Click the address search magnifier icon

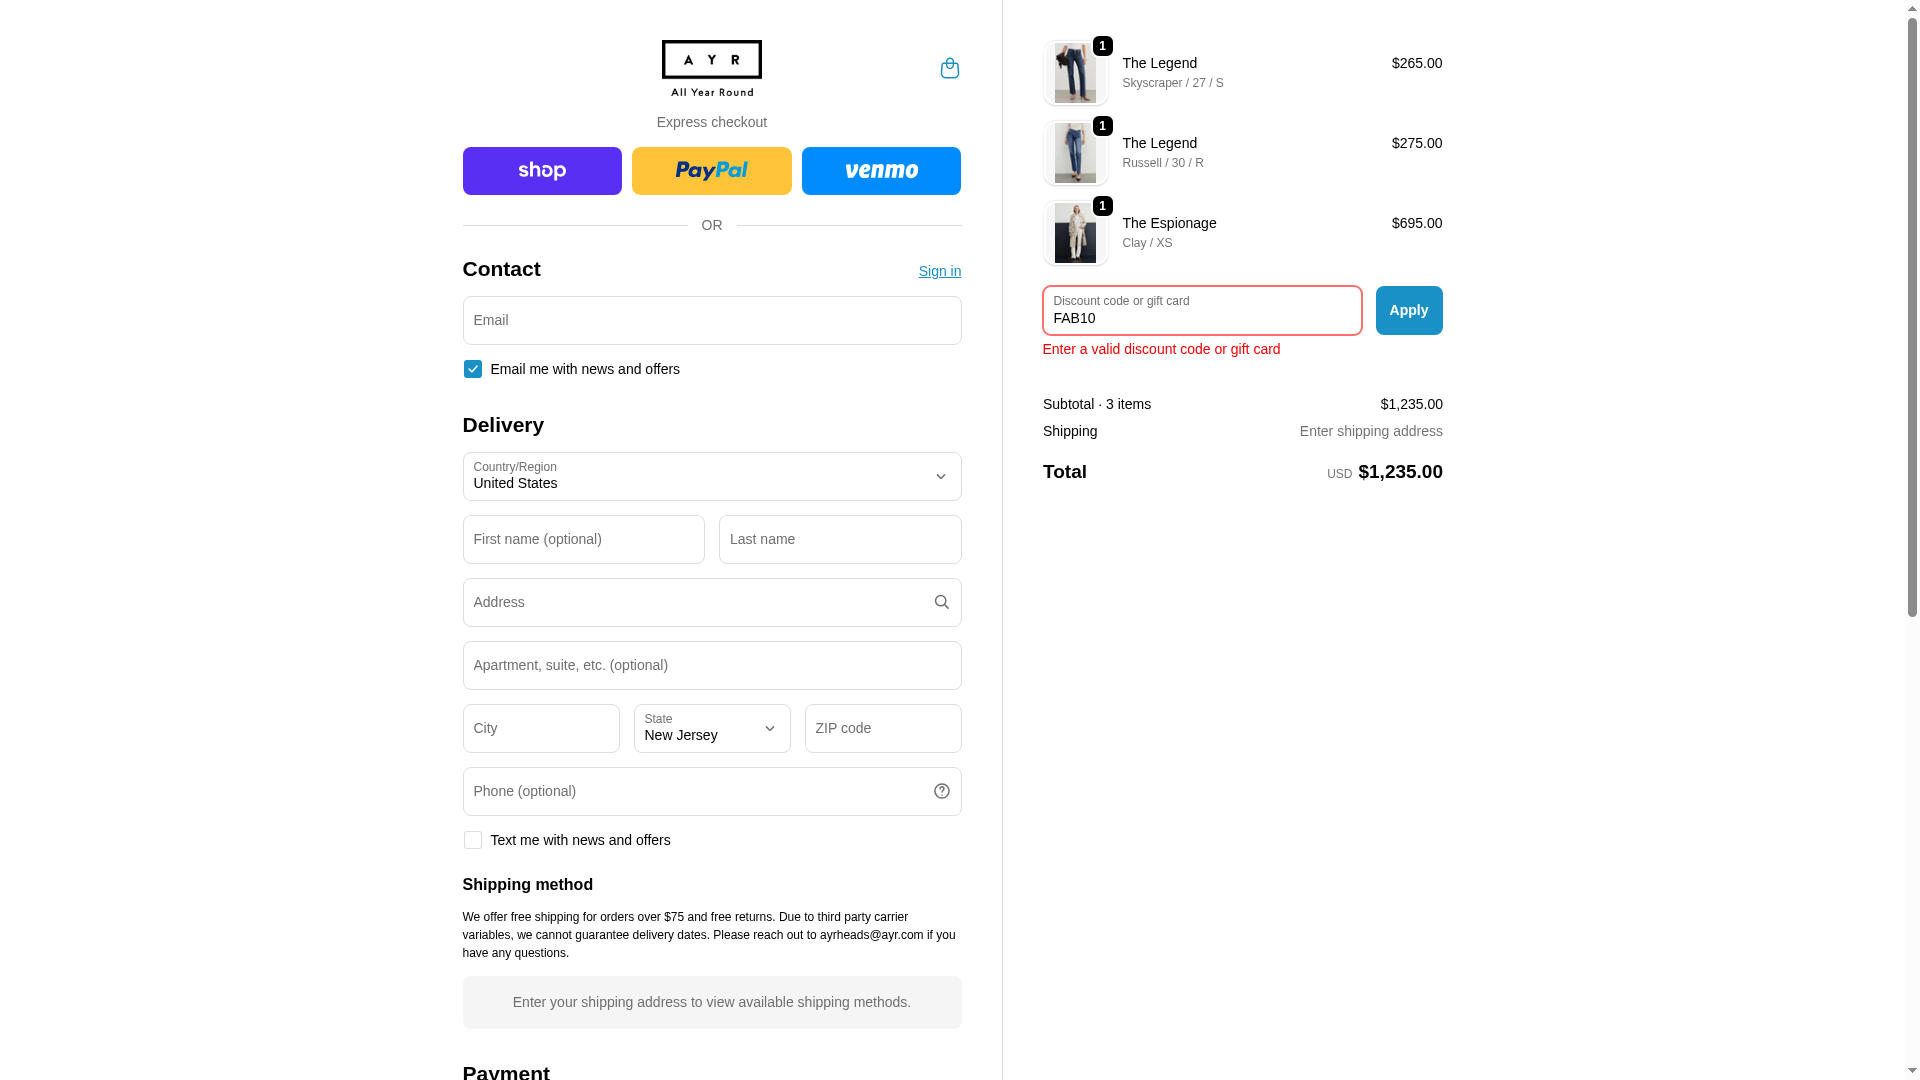click(x=941, y=602)
